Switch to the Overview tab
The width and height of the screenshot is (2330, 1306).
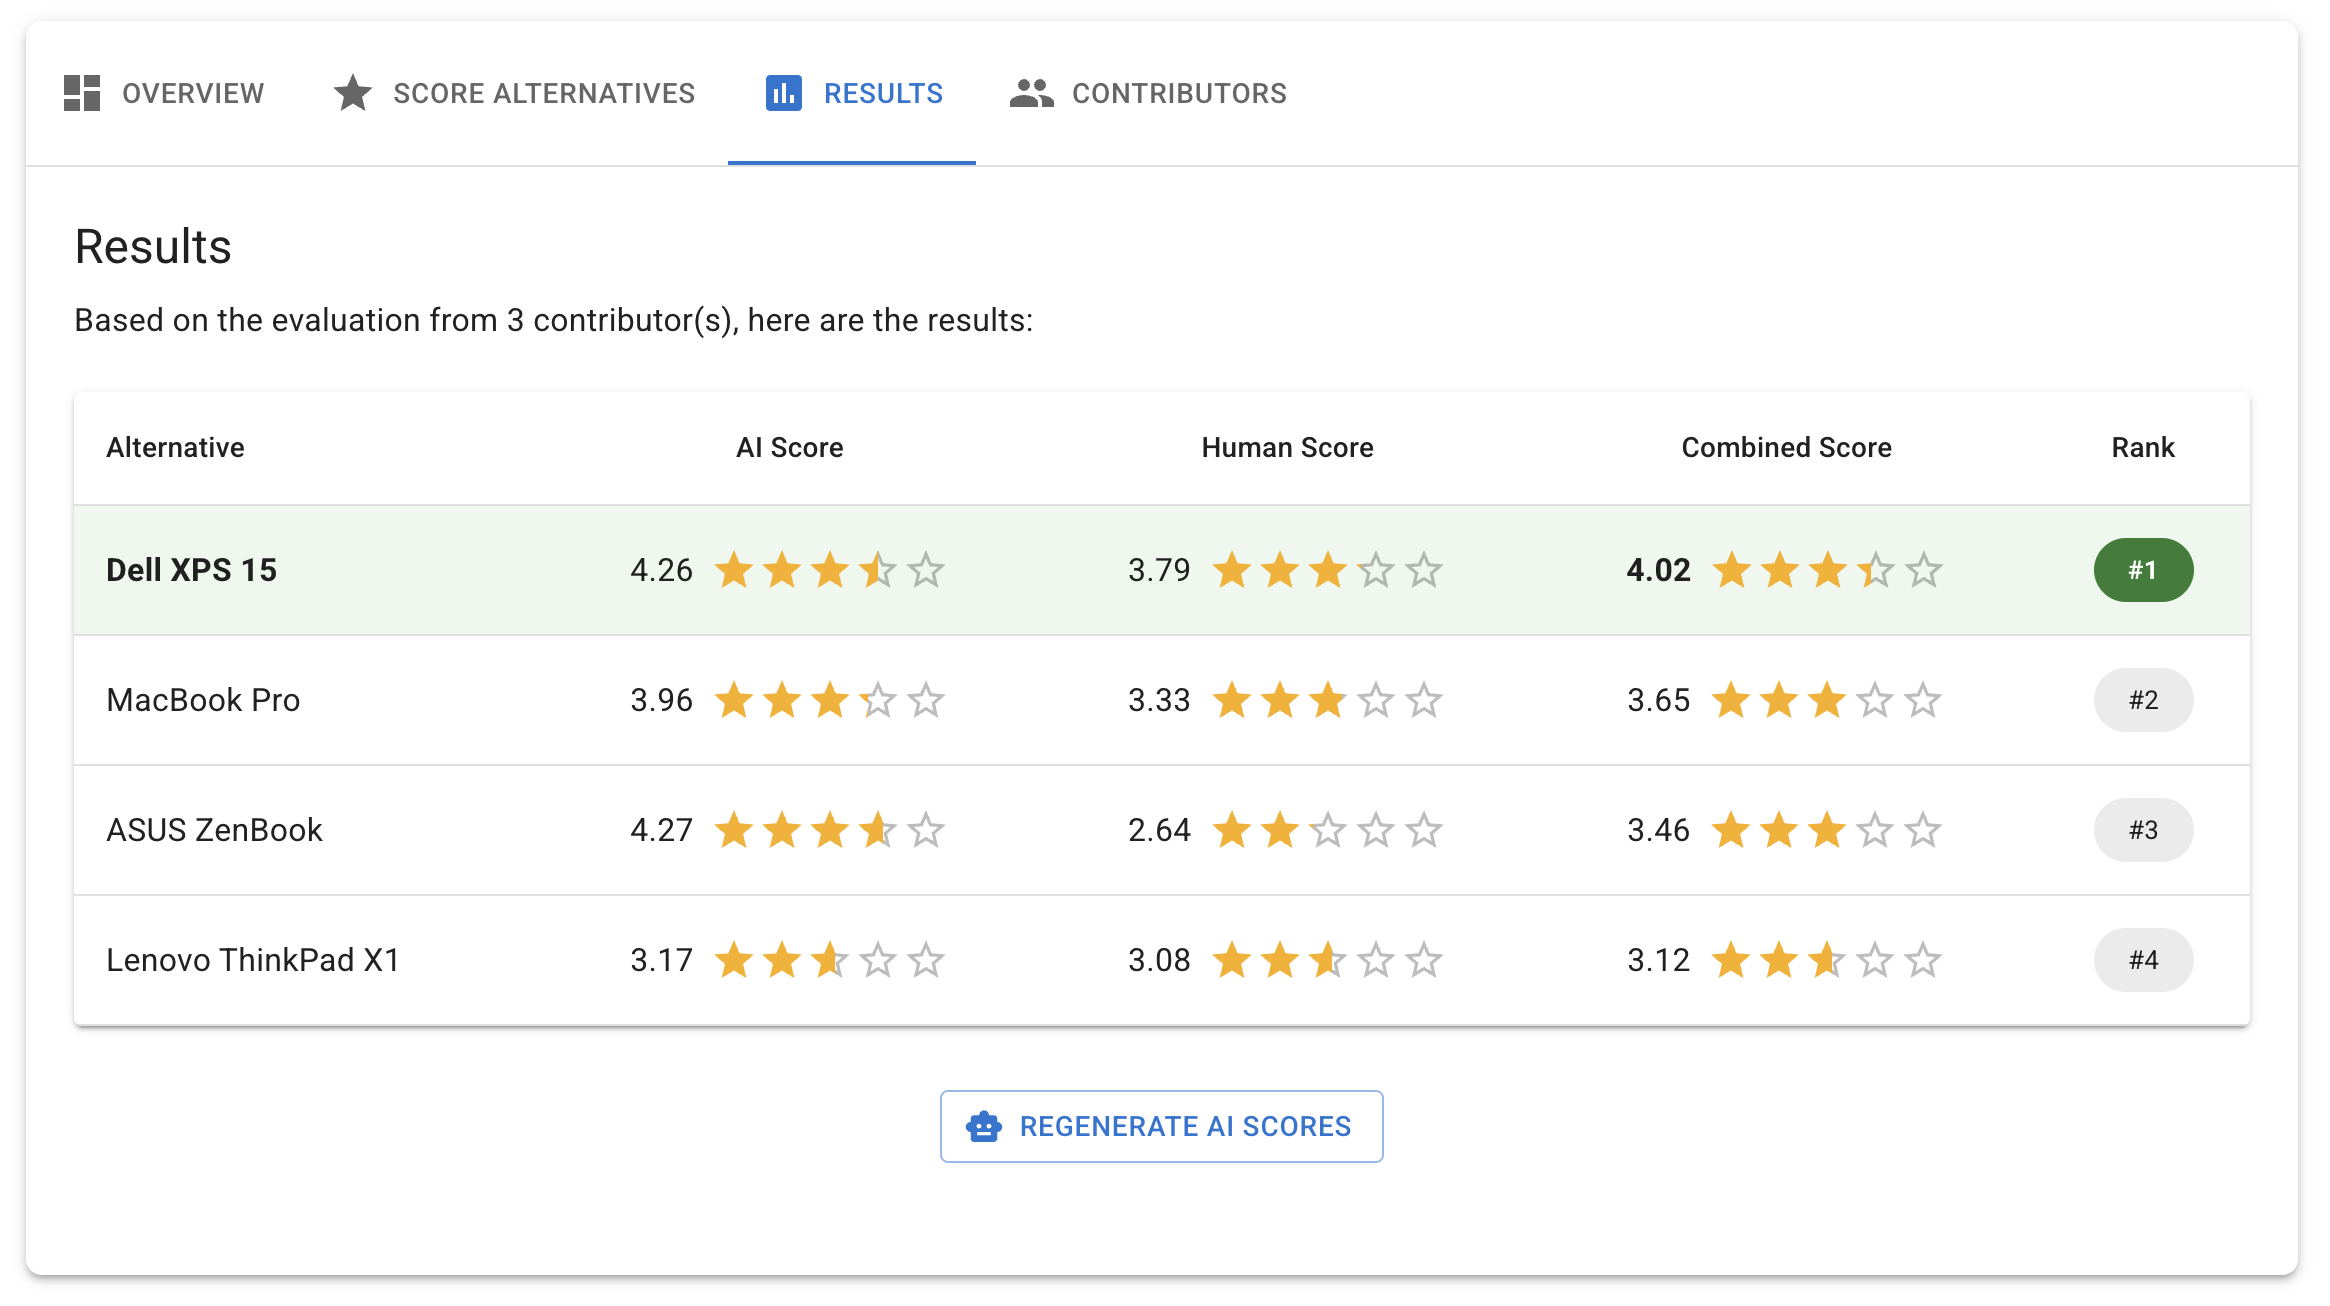pyautogui.click(x=166, y=93)
